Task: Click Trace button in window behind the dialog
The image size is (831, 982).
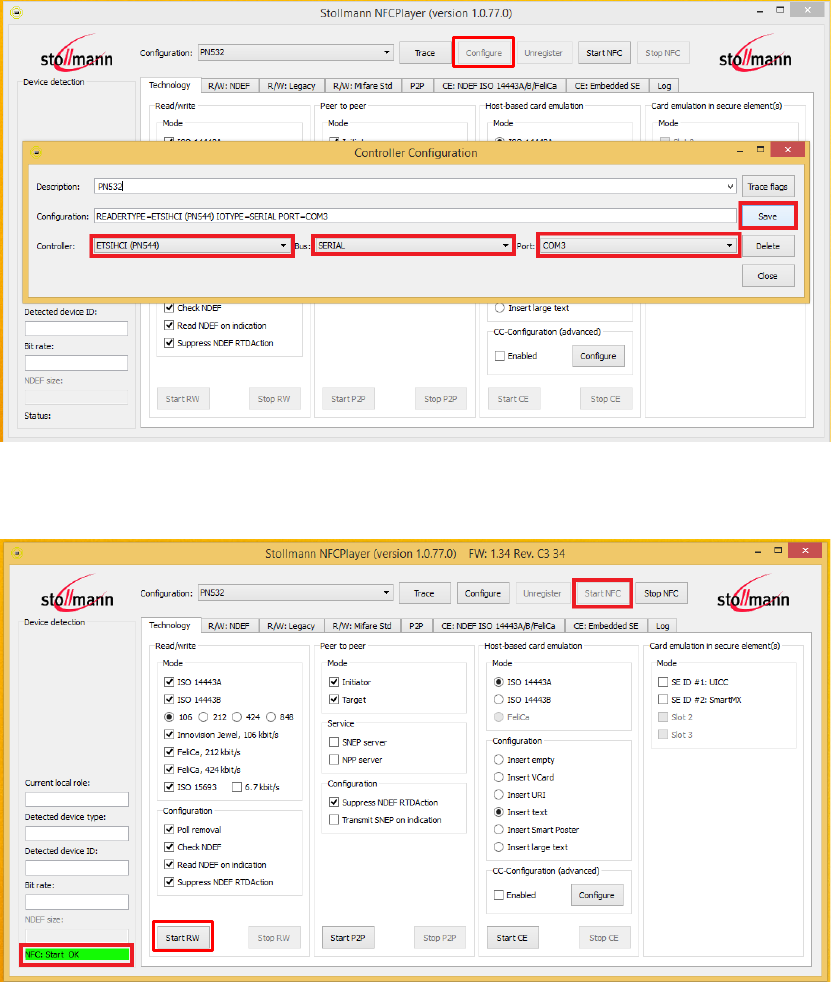Action: tap(425, 53)
